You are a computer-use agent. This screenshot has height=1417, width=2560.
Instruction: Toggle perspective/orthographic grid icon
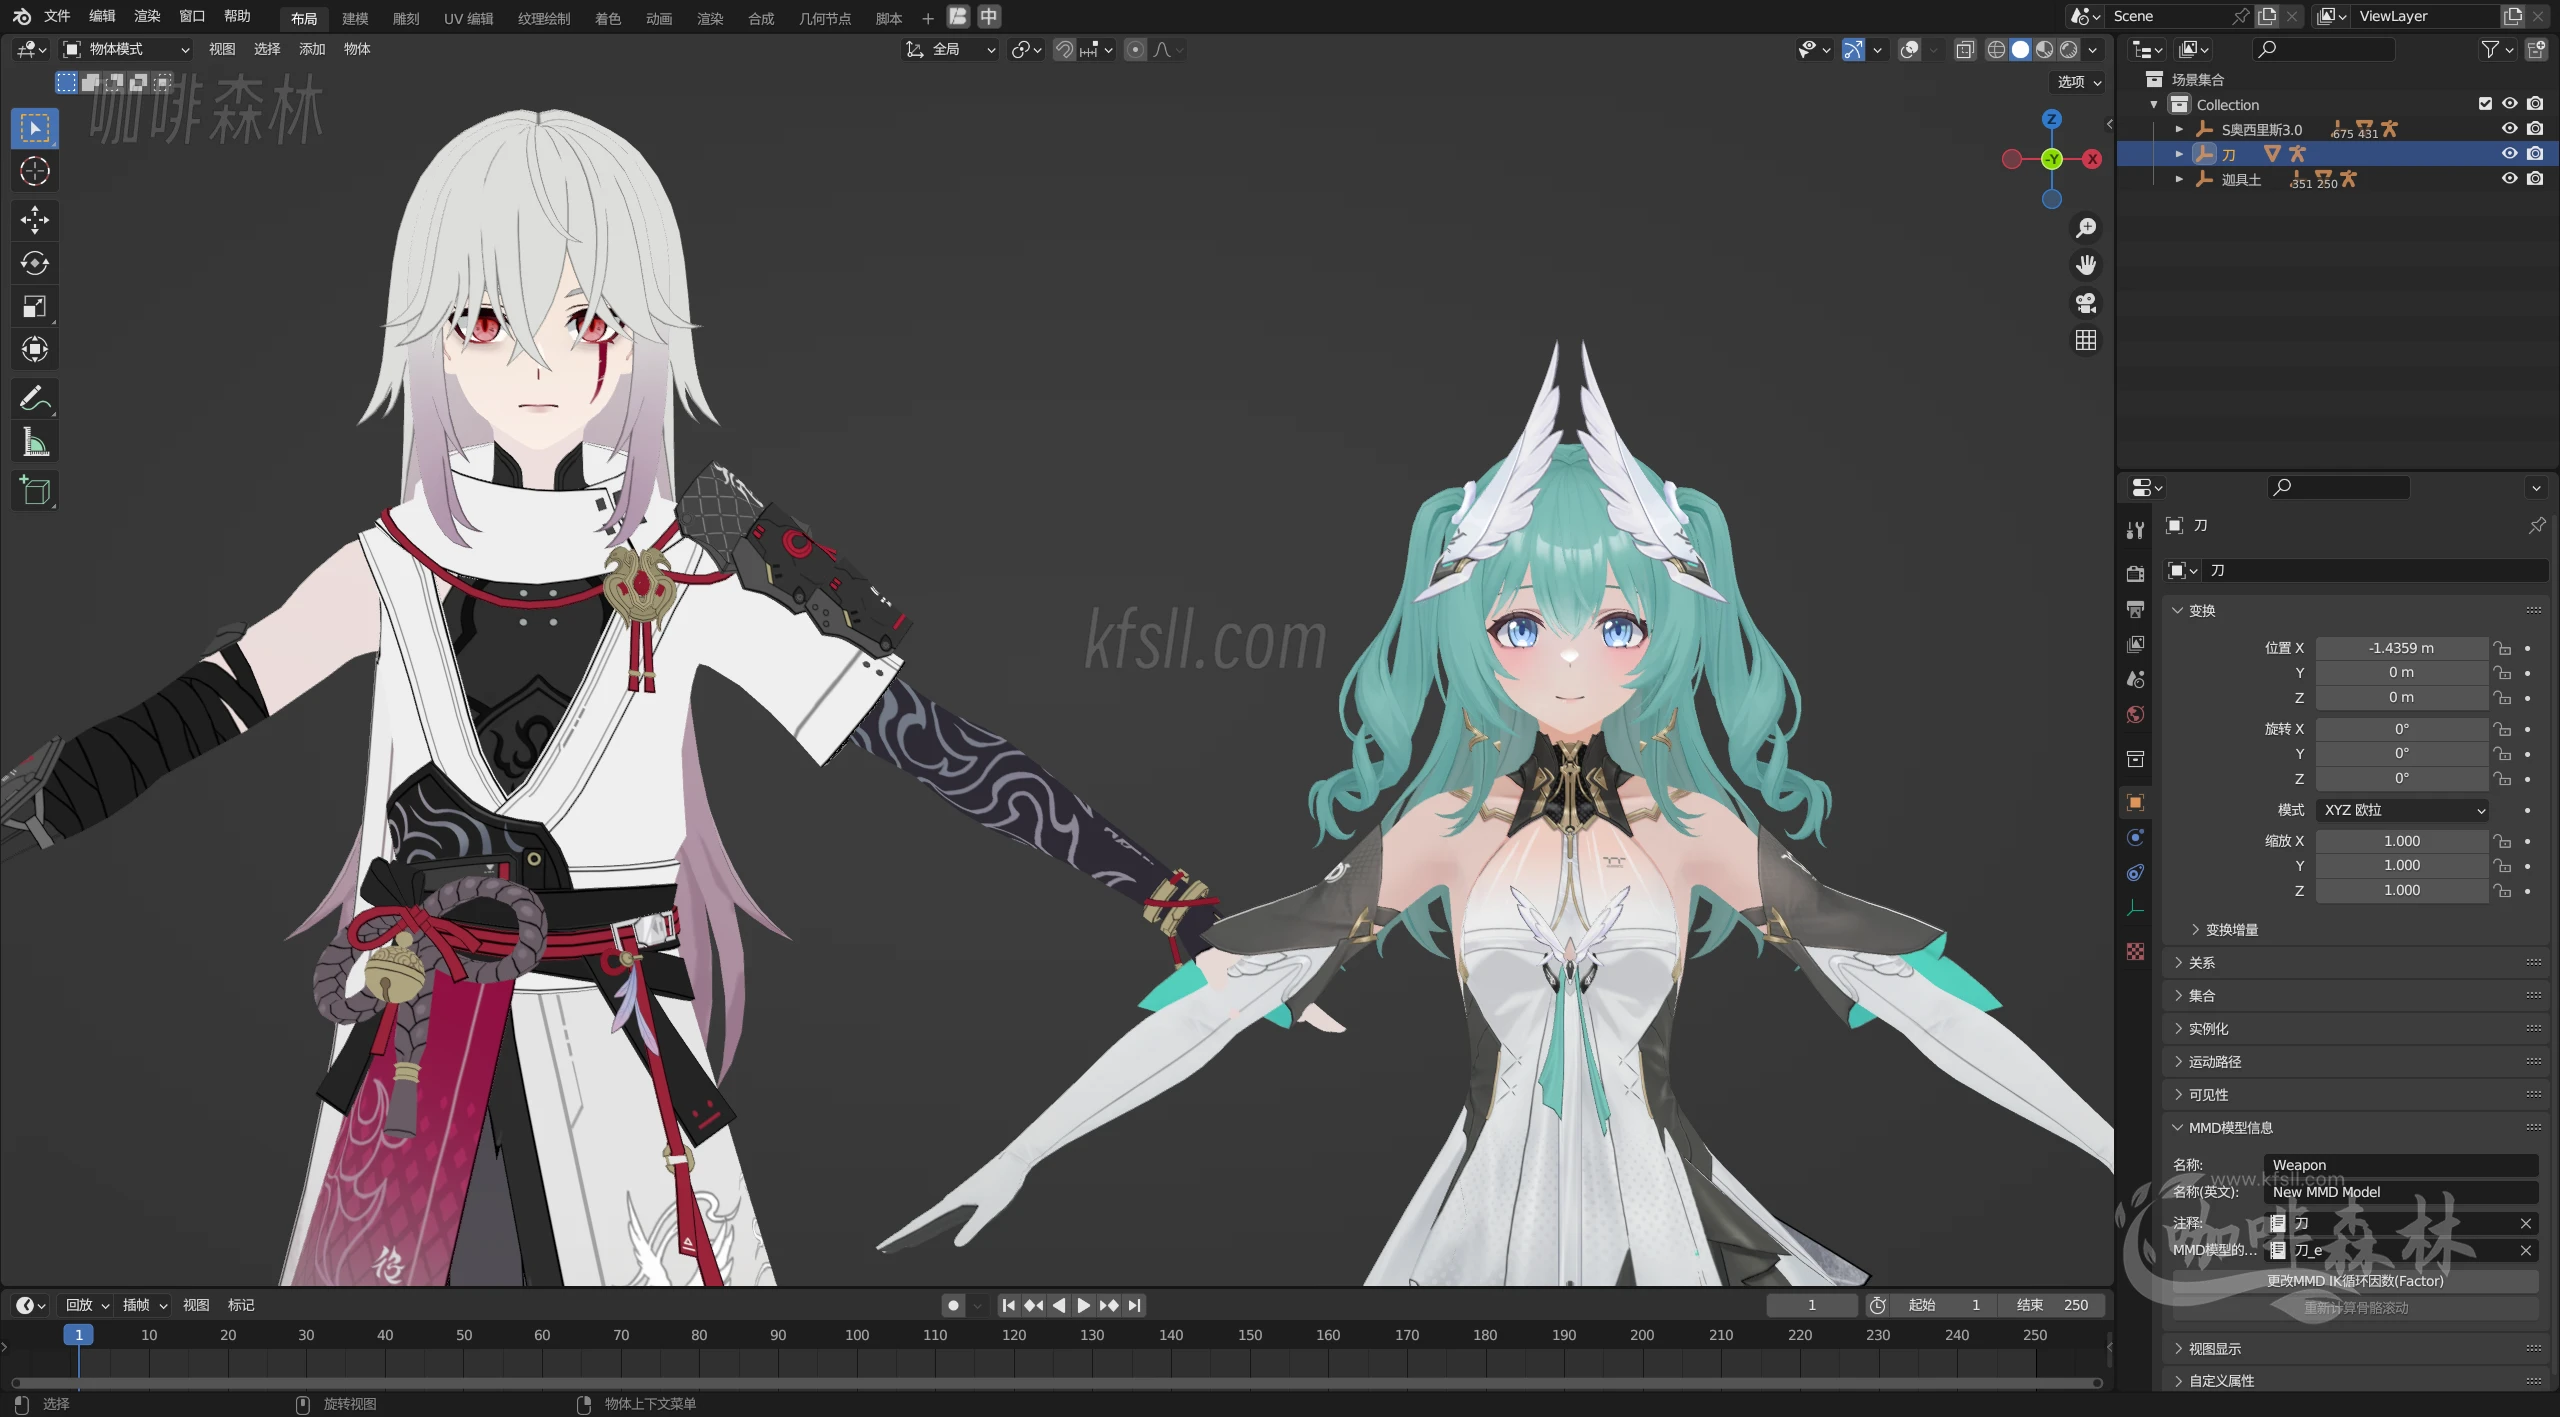(2086, 340)
